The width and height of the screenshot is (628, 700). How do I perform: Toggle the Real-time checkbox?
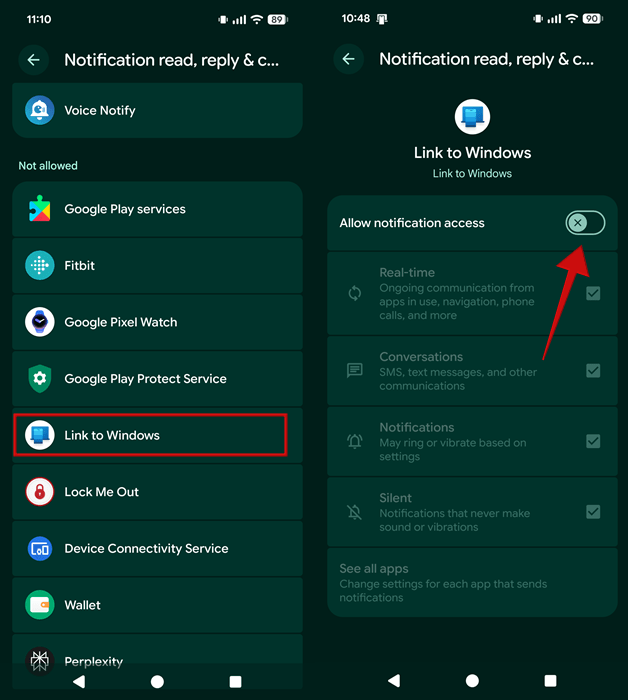pyautogui.click(x=593, y=293)
